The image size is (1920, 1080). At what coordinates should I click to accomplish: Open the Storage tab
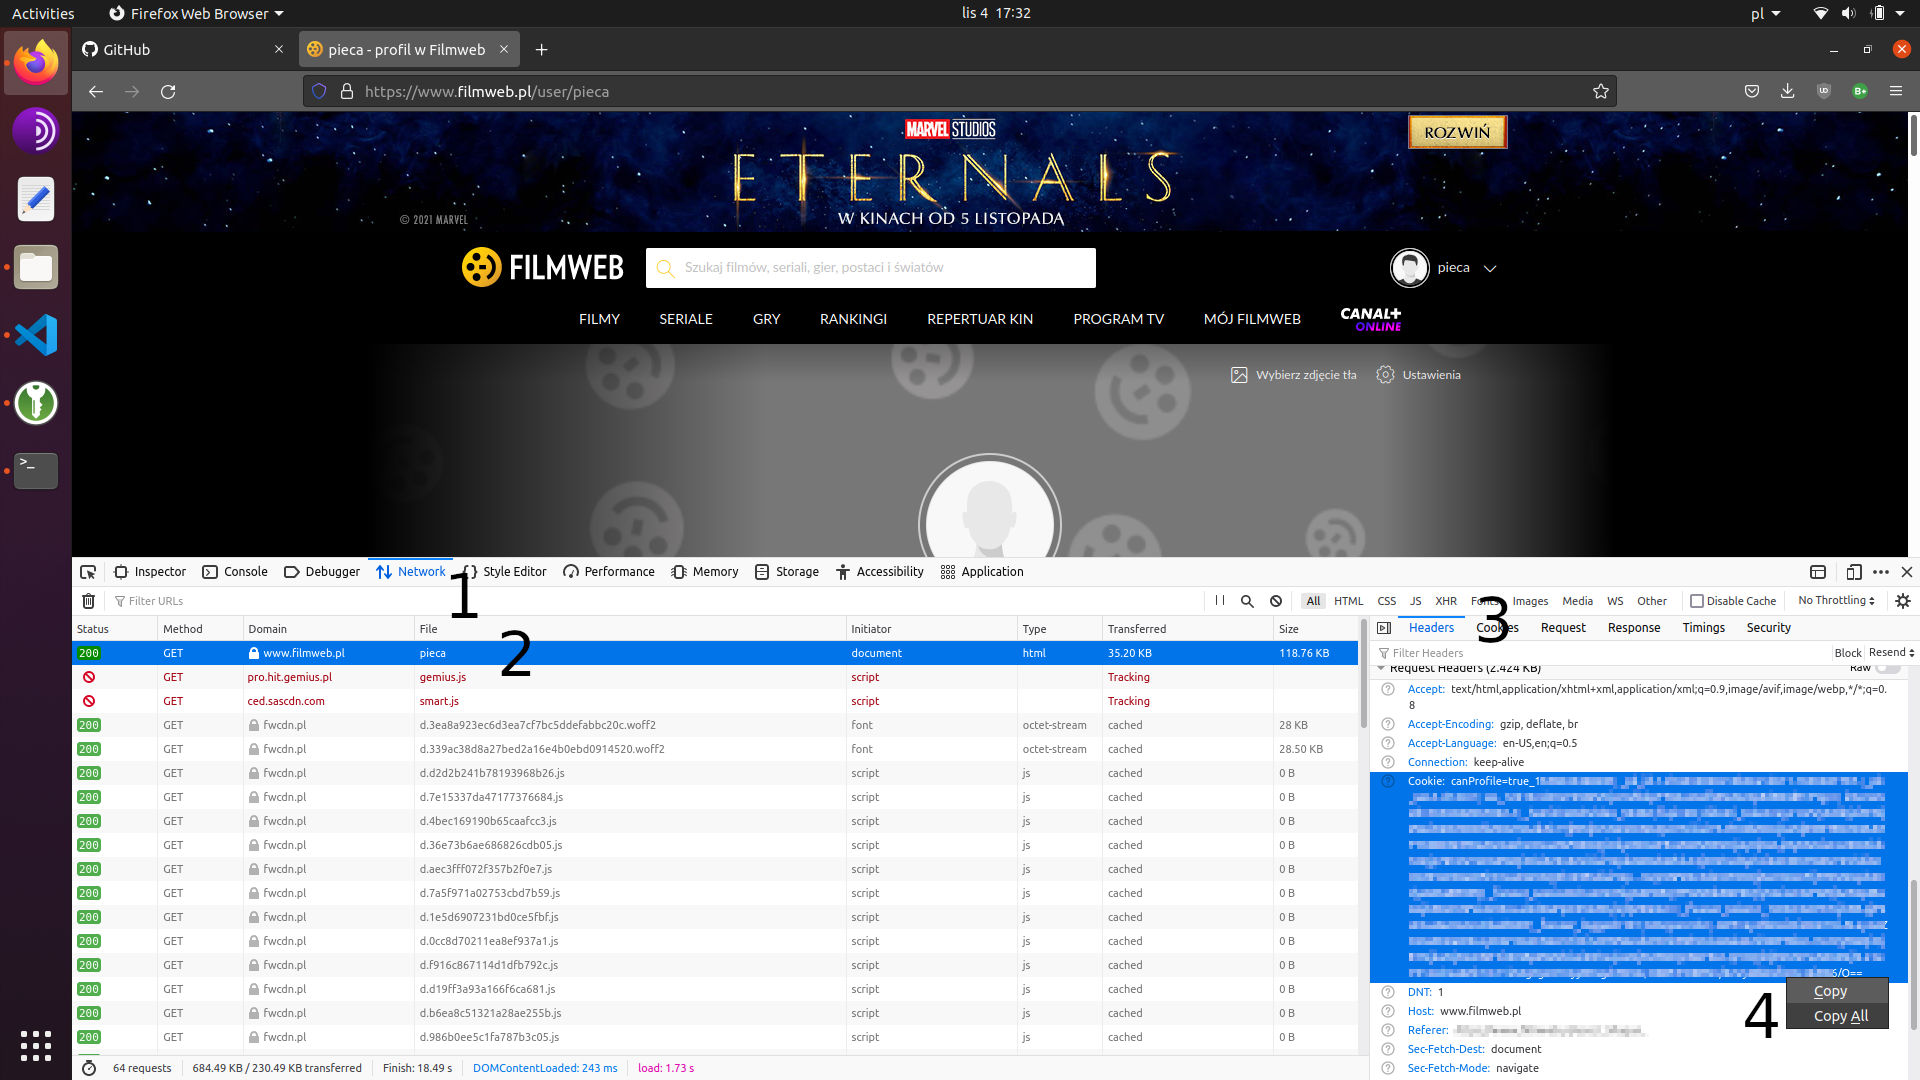[x=787, y=572]
